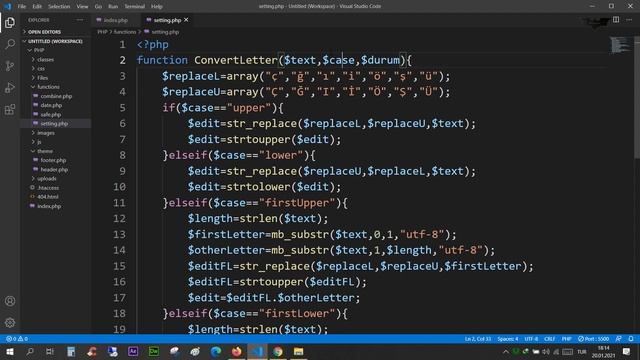Open the Help menu
This screenshot has height=360, width=640.
pyautogui.click(x=157, y=7)
